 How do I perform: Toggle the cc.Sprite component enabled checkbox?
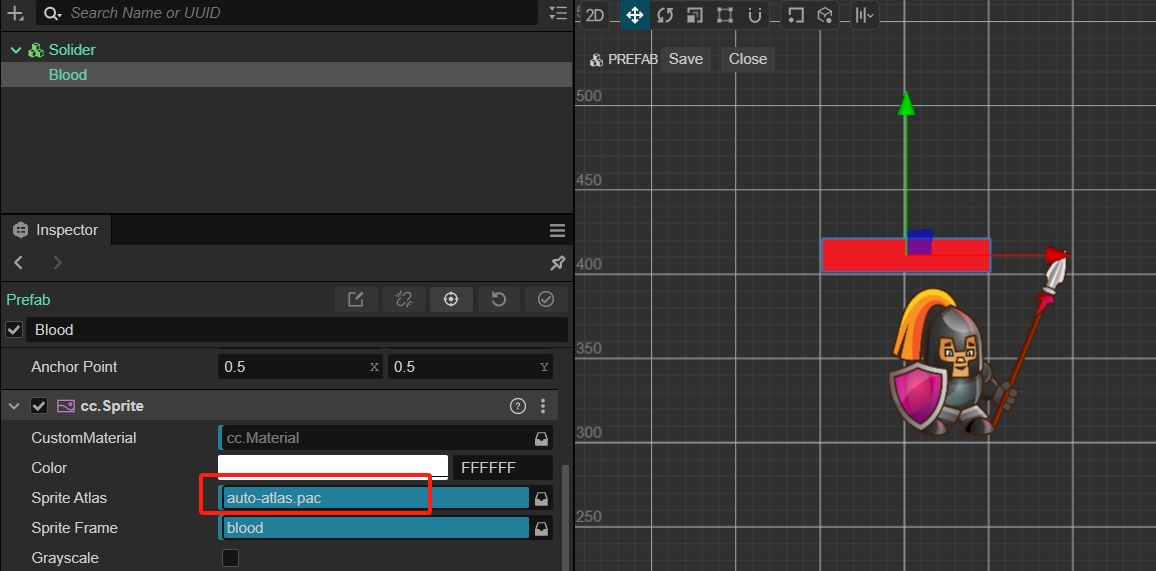click(x=38, y=406)
